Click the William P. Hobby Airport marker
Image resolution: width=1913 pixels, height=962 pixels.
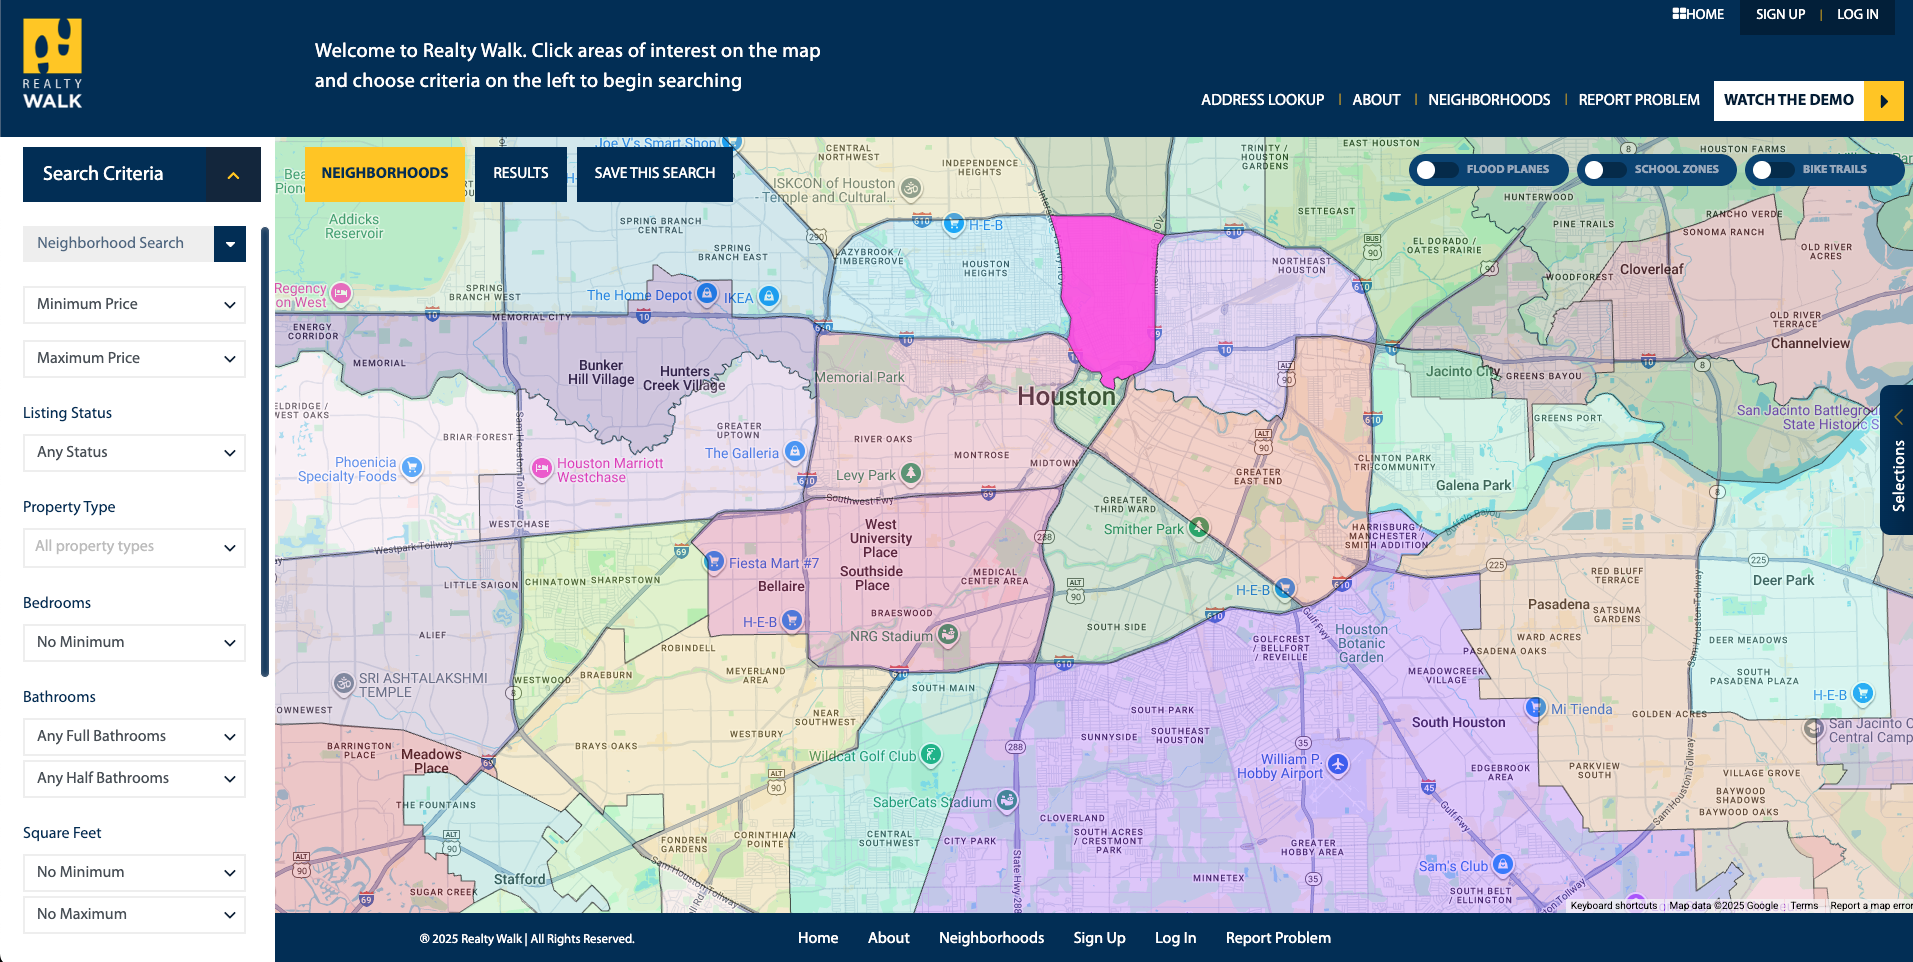1338,765
